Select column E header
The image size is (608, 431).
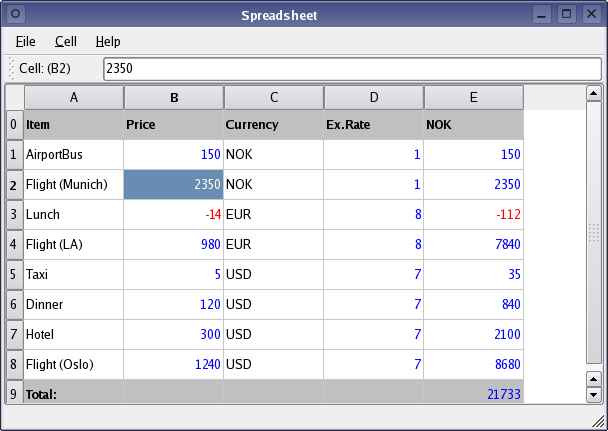pos(474,97)
